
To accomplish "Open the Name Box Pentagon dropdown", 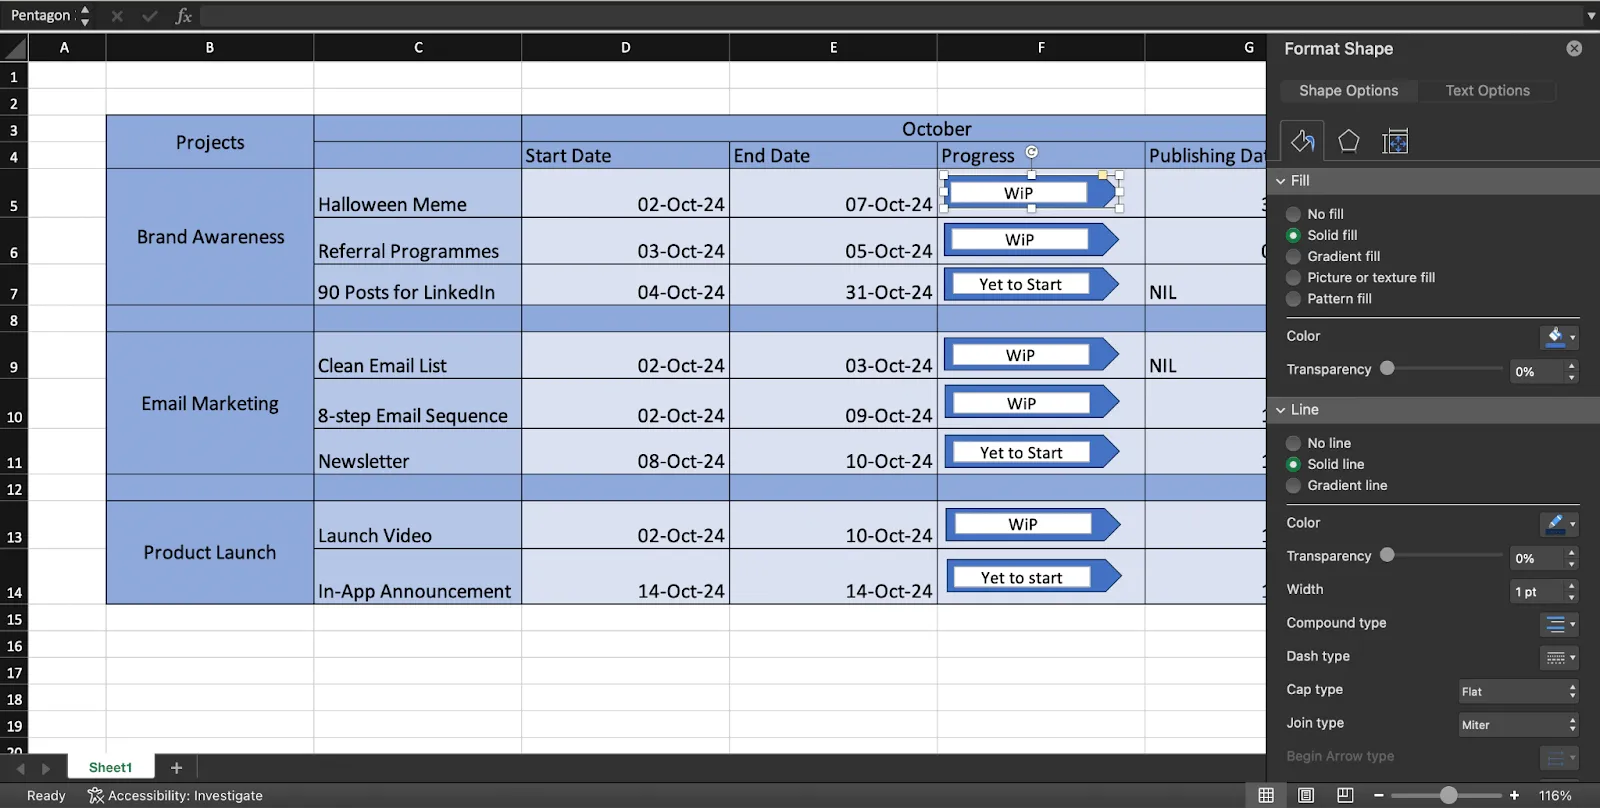I will pyautogui.click(x=85, y=16).
